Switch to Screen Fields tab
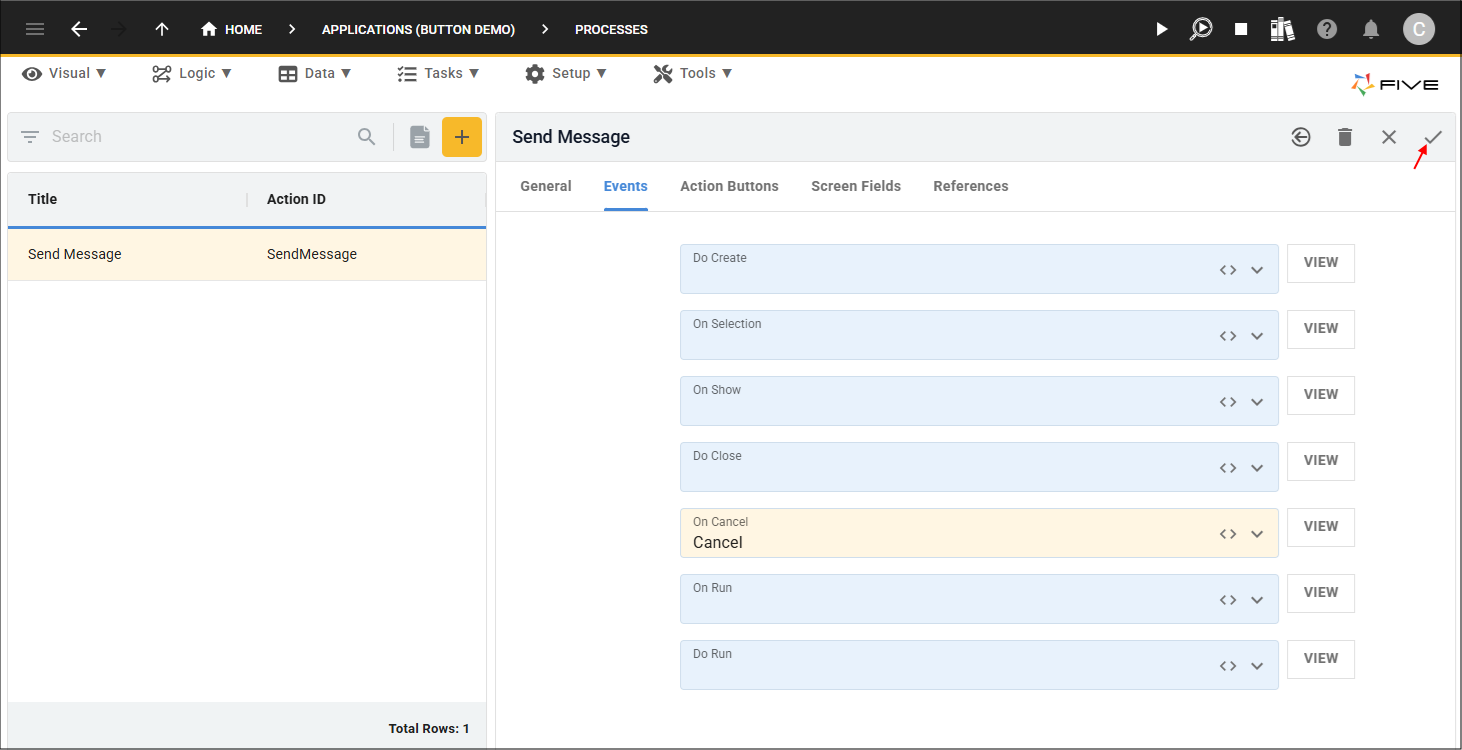This screenshot has height=750, width=1462. pos(856,186)
